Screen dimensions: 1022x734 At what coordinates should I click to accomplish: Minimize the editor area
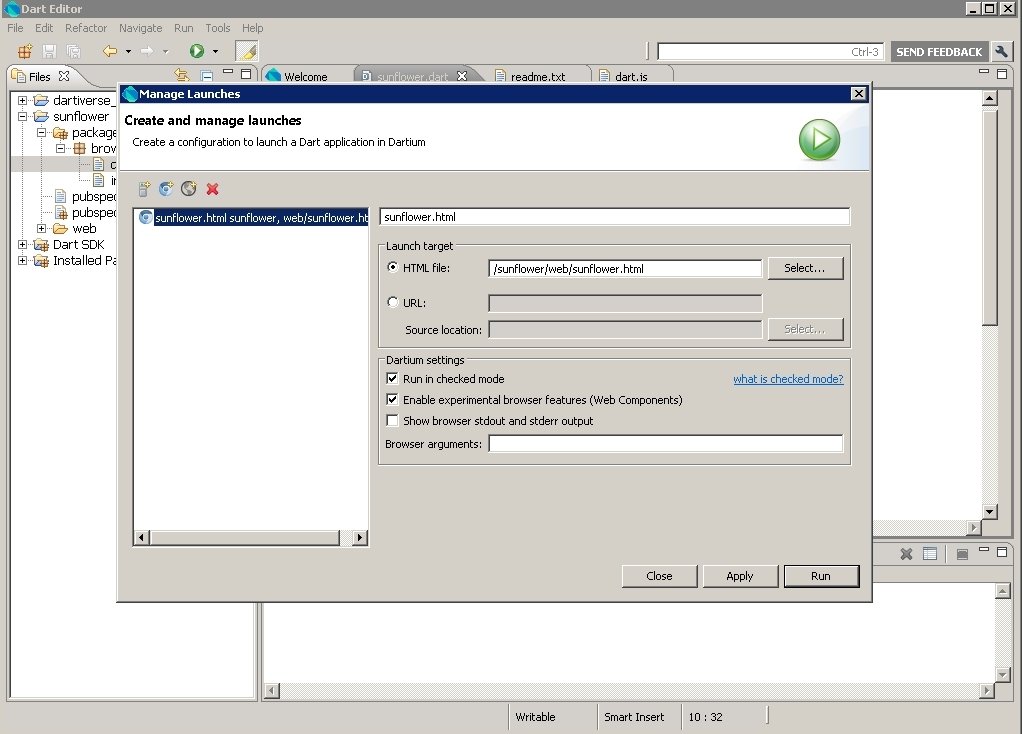coord(984,72)
